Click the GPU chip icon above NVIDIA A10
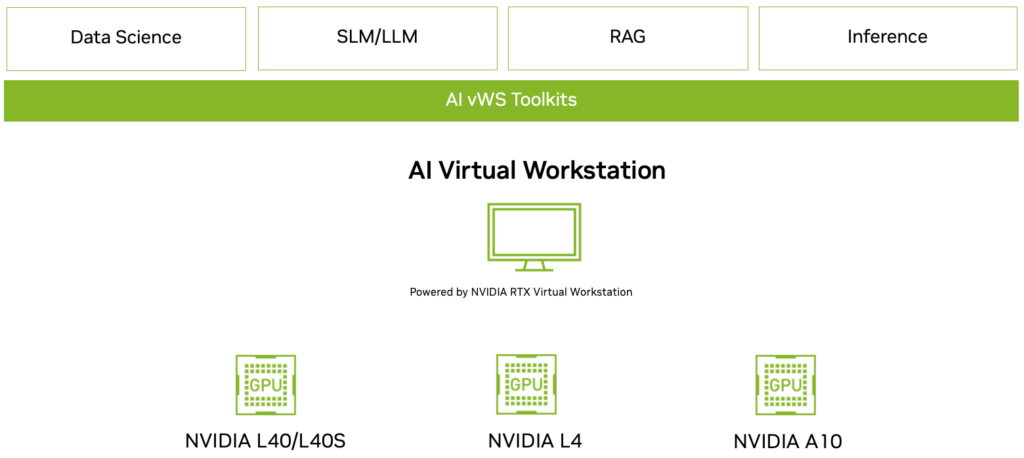 [786, 385]
